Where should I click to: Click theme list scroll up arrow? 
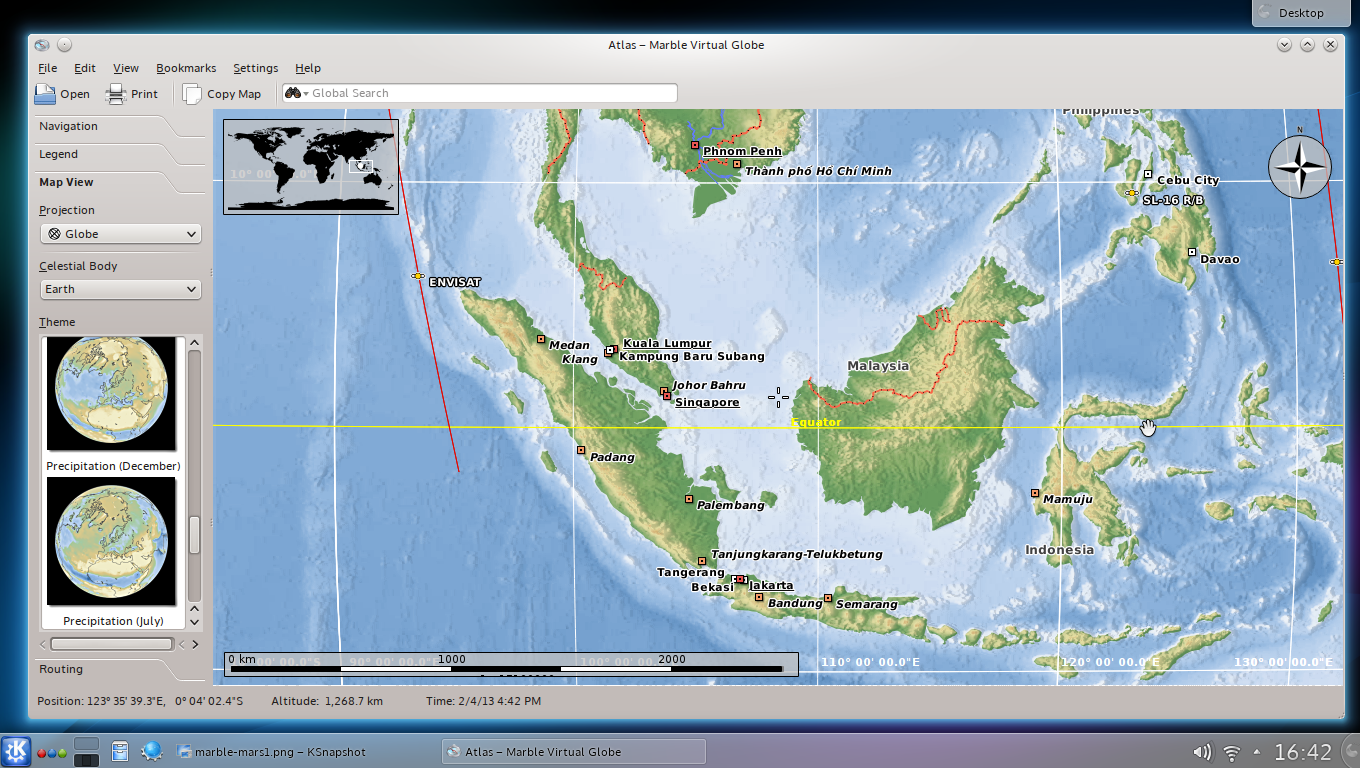(x=194, y=343)
